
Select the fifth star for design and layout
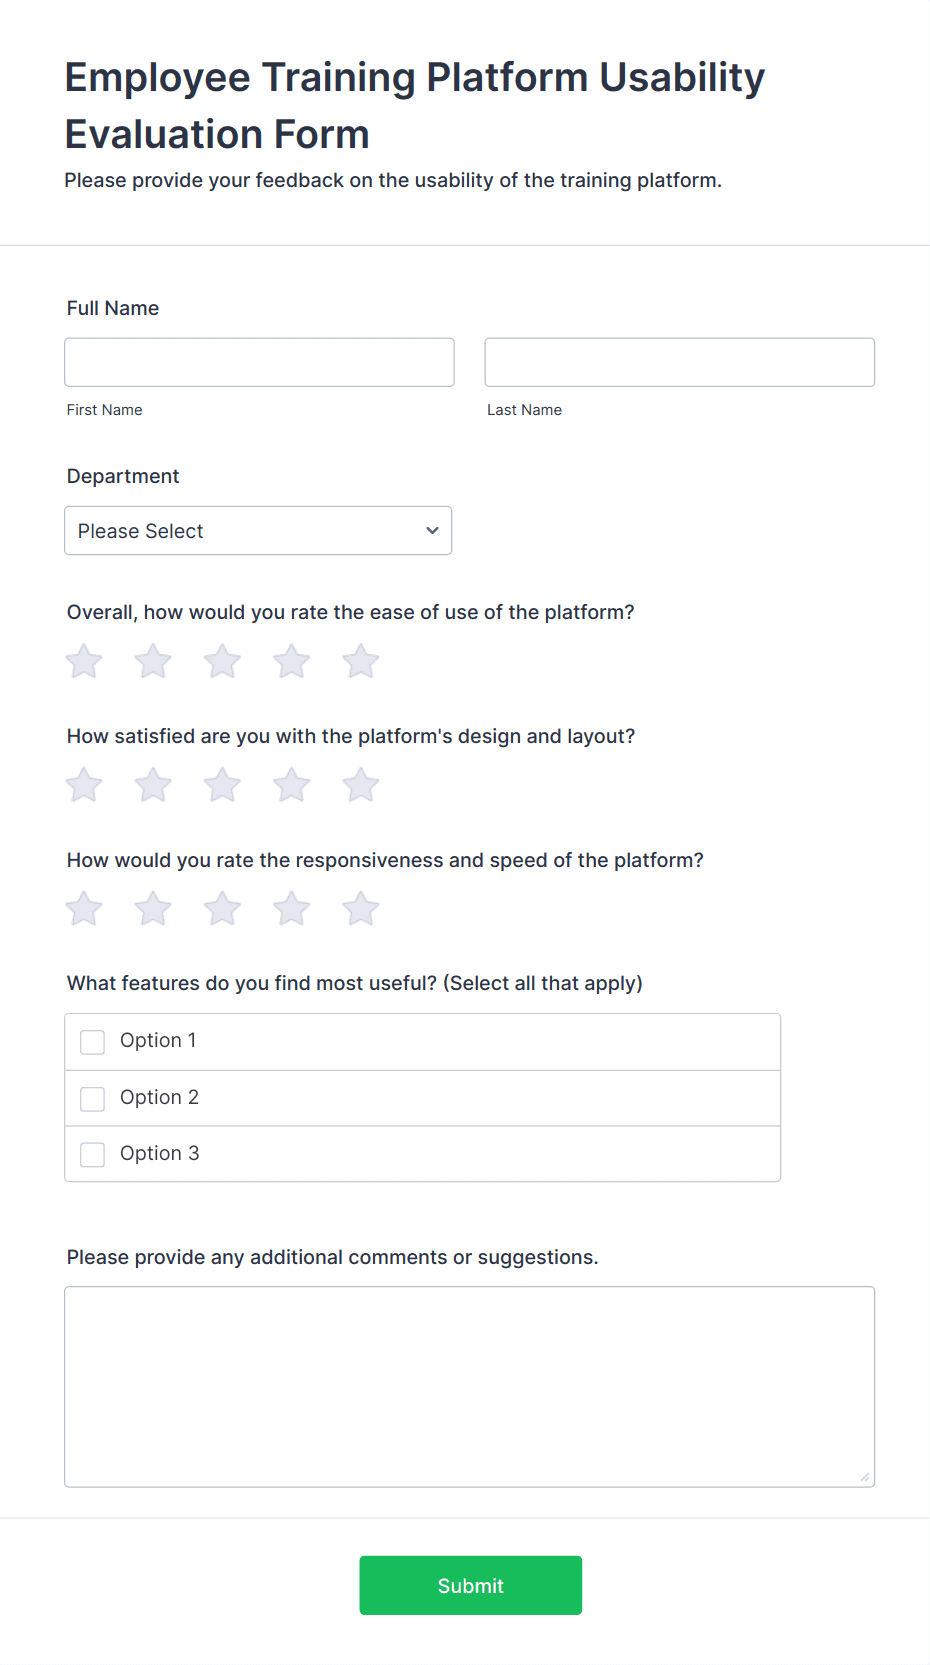[360, 785]
